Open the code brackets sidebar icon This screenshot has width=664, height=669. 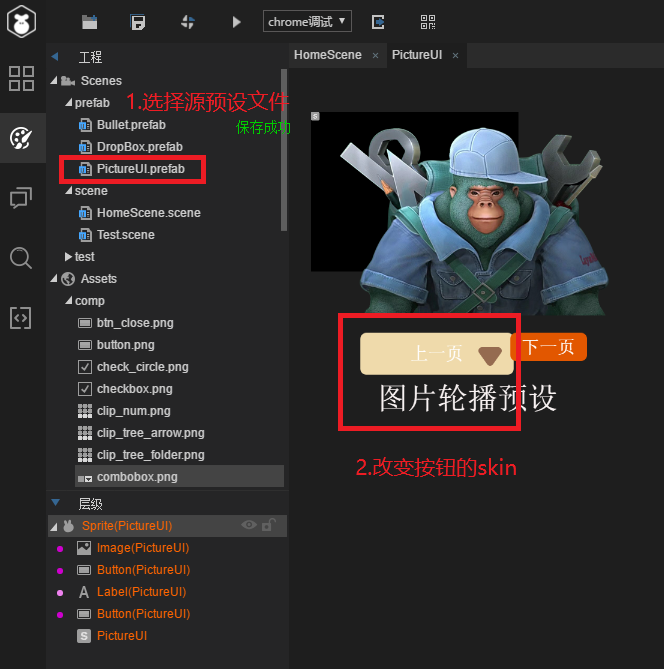pyautogui.click(x=21, y=317)
